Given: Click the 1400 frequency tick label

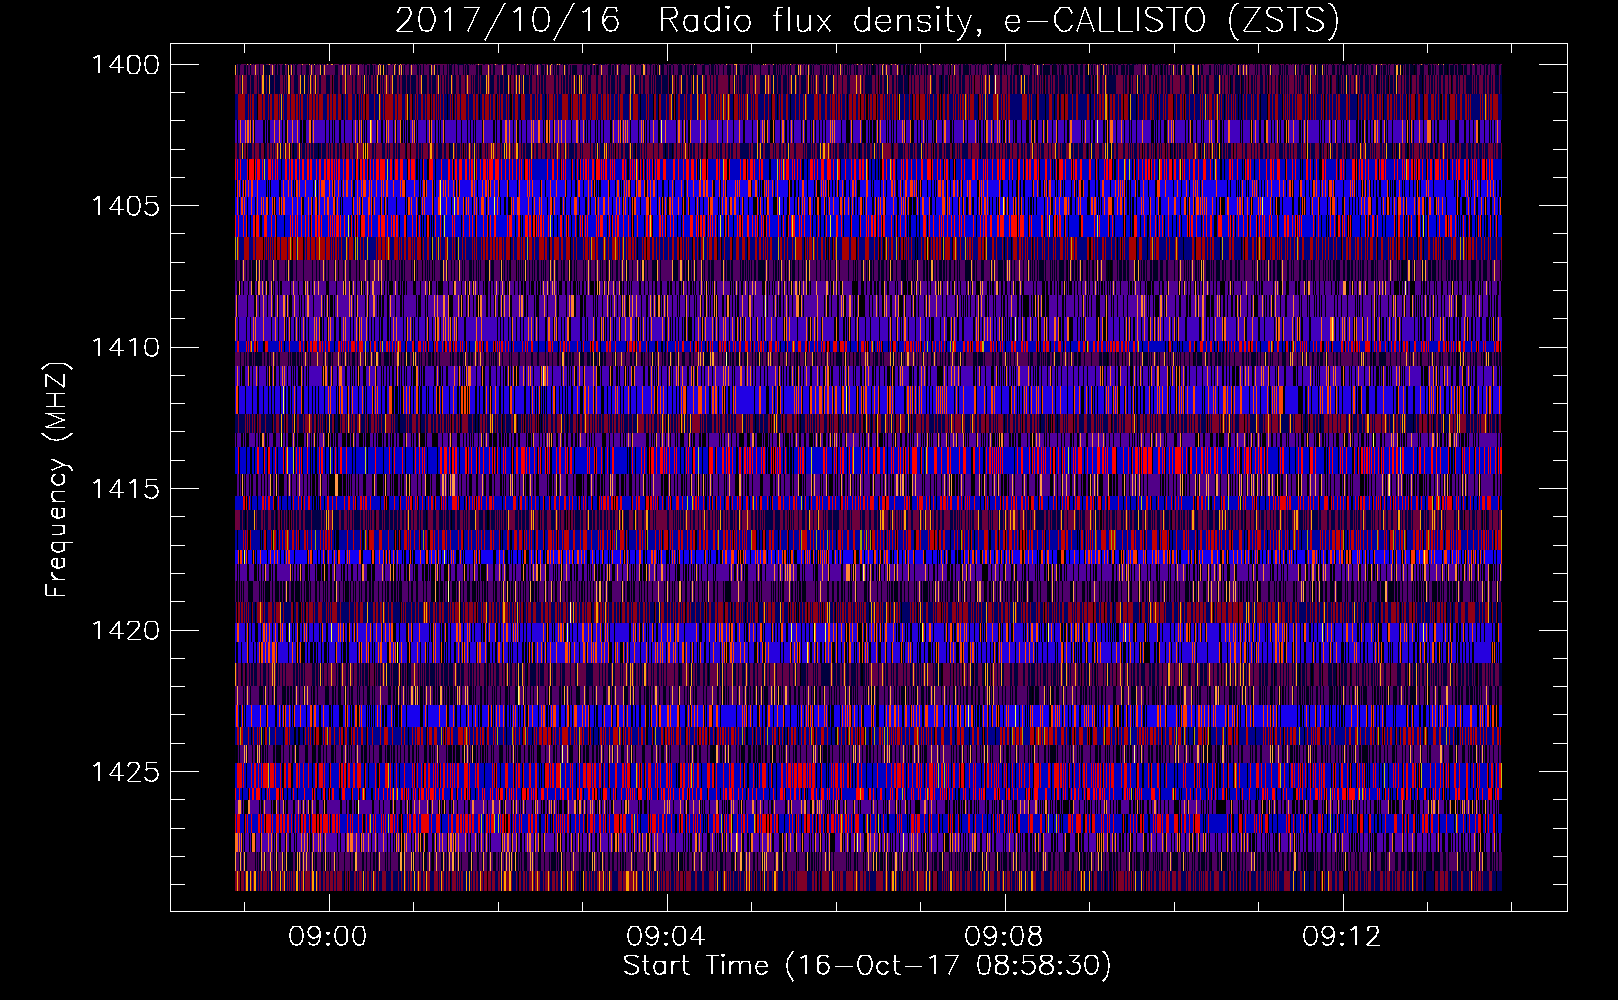Looking at the screenshot, I should pos(125,65).
